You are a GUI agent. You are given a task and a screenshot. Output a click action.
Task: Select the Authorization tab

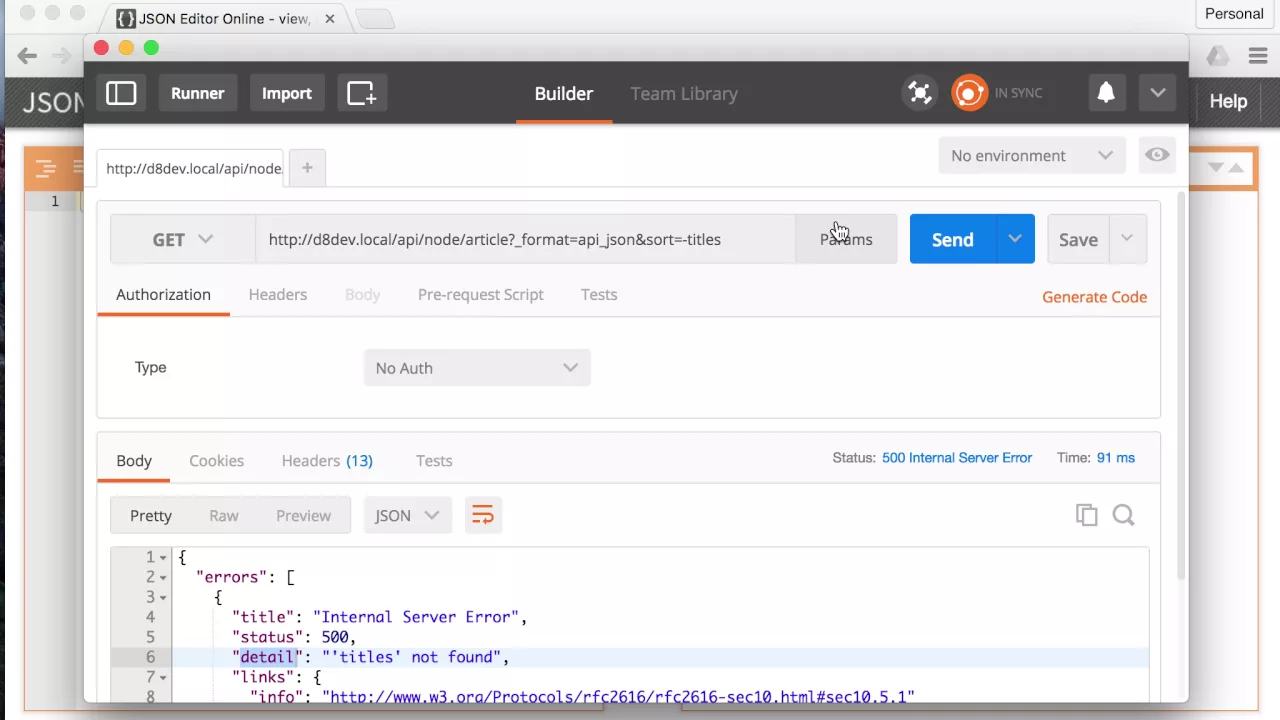tap(163, 294)
